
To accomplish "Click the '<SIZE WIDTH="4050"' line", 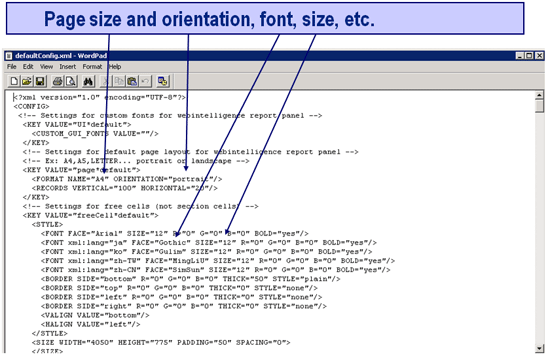I will 161,342.
